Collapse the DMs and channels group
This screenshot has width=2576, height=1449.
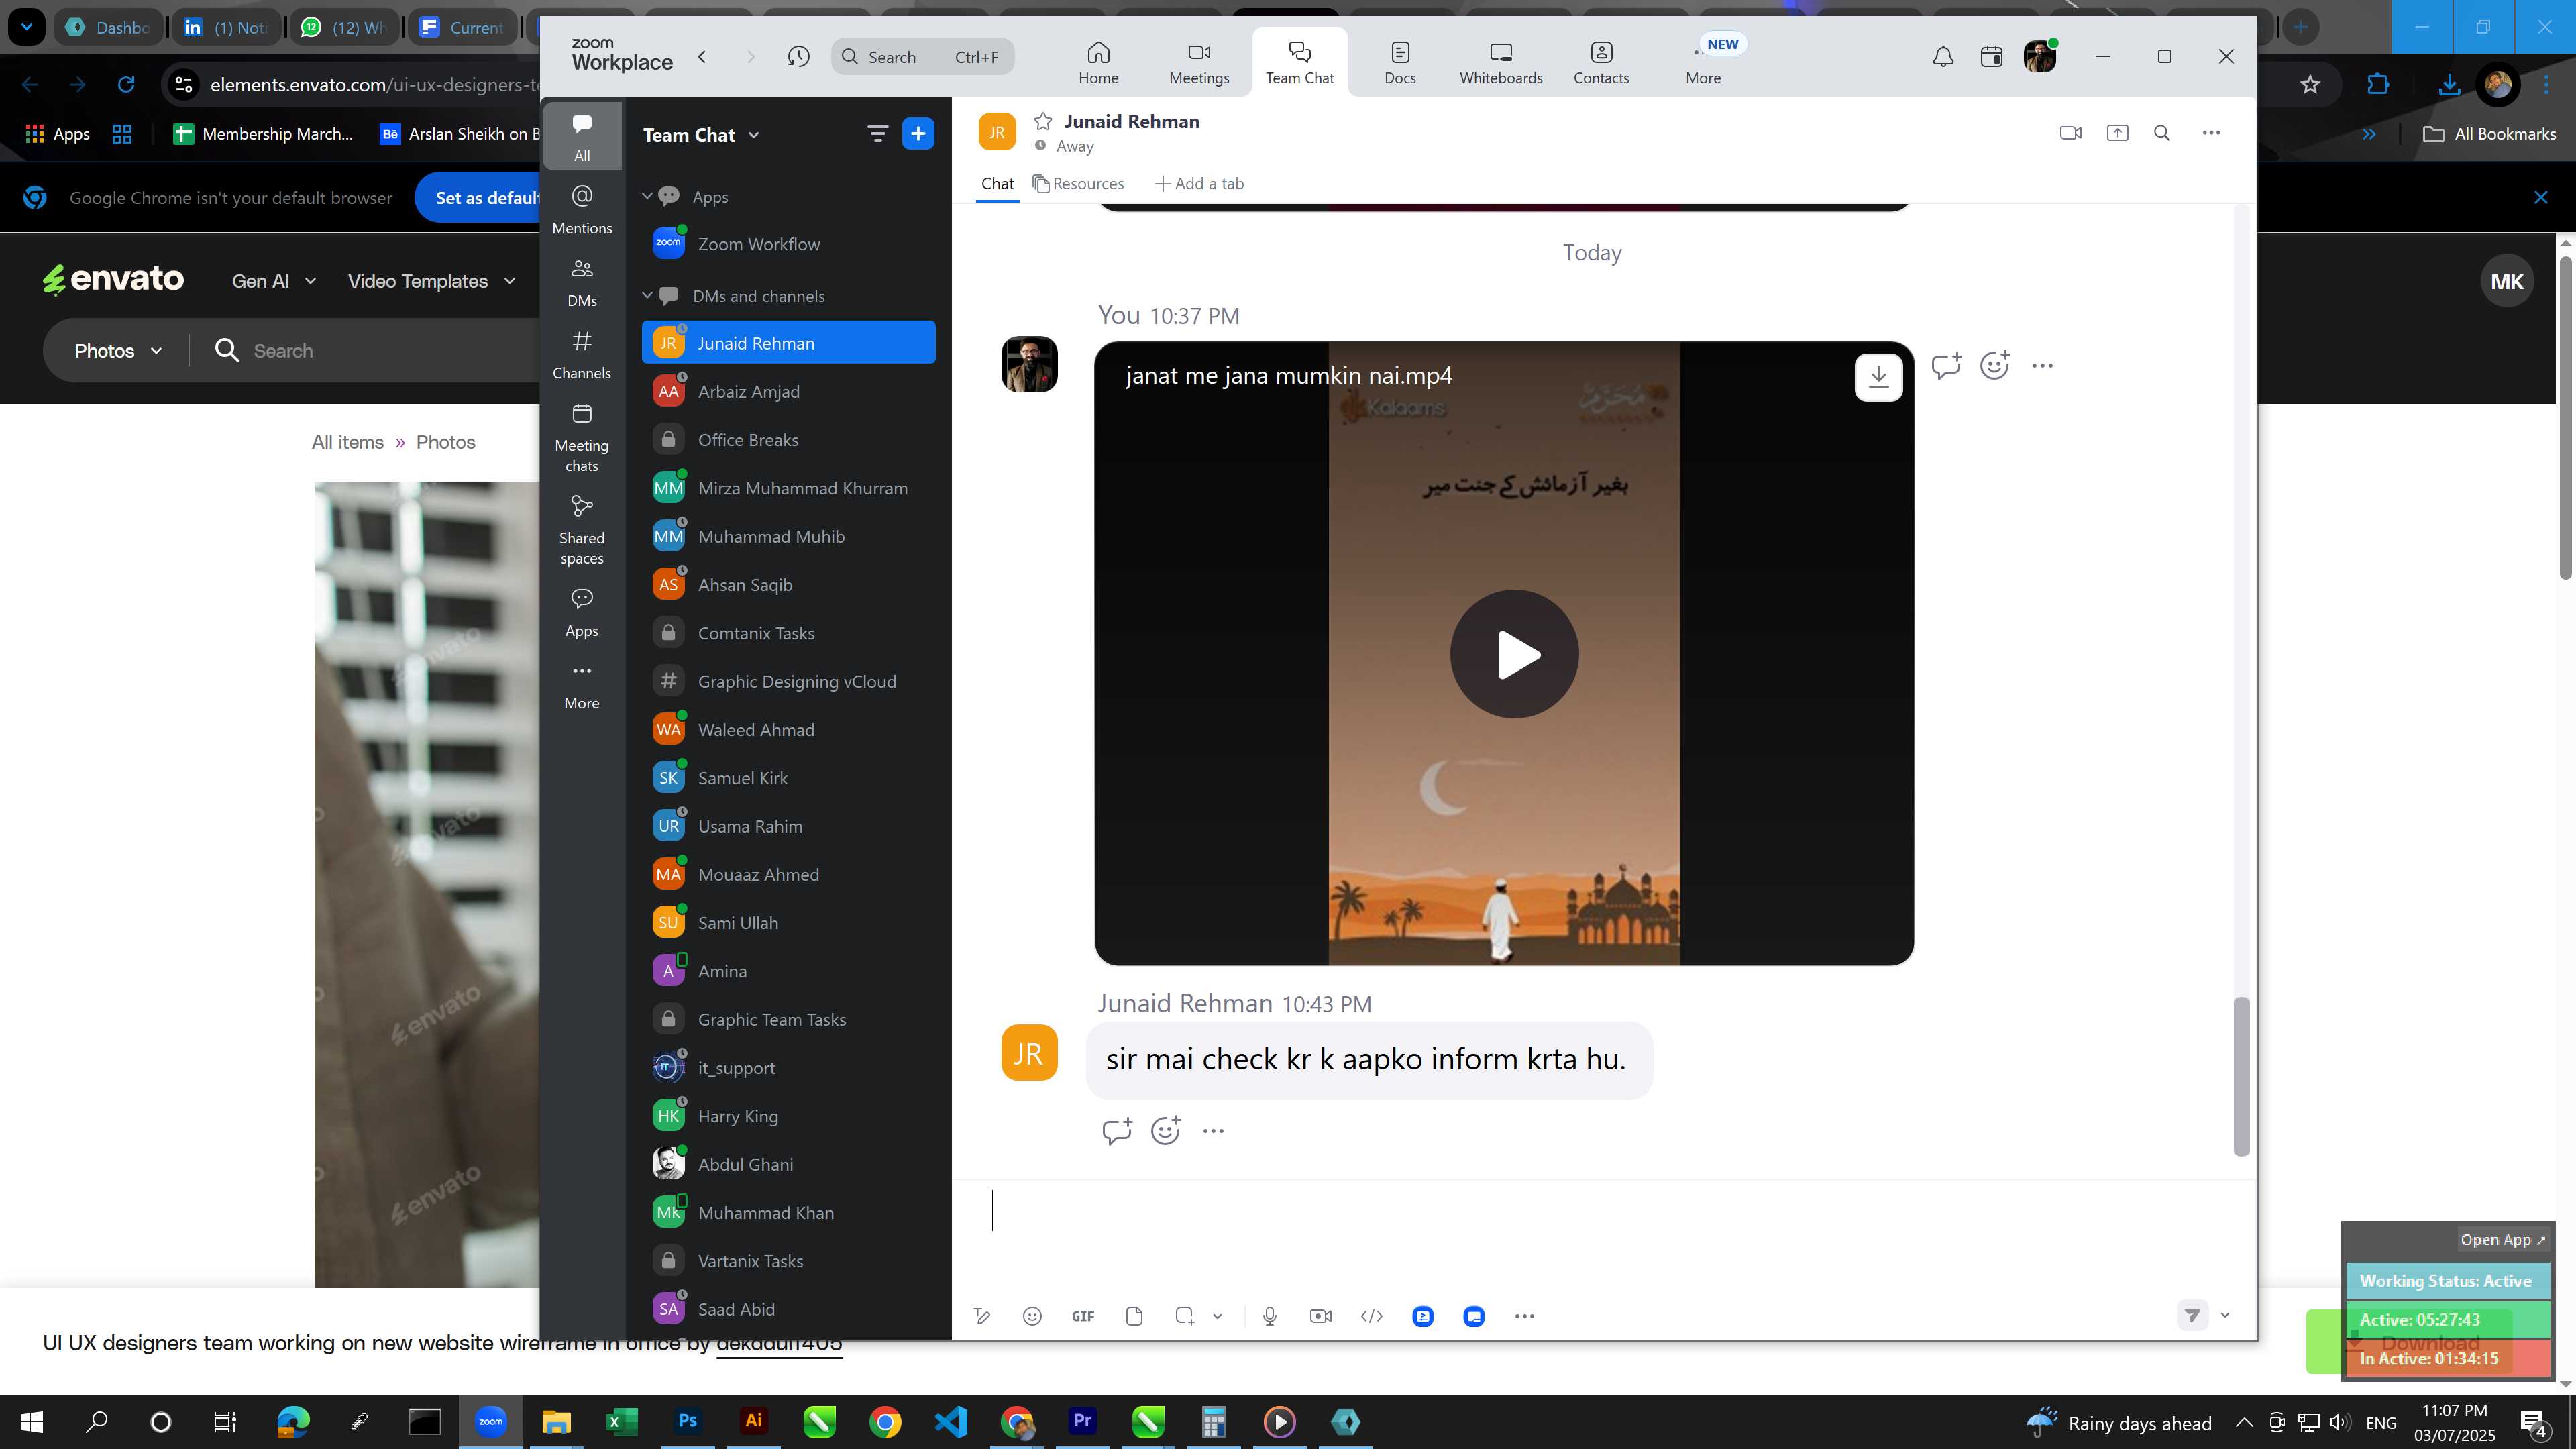647,295
